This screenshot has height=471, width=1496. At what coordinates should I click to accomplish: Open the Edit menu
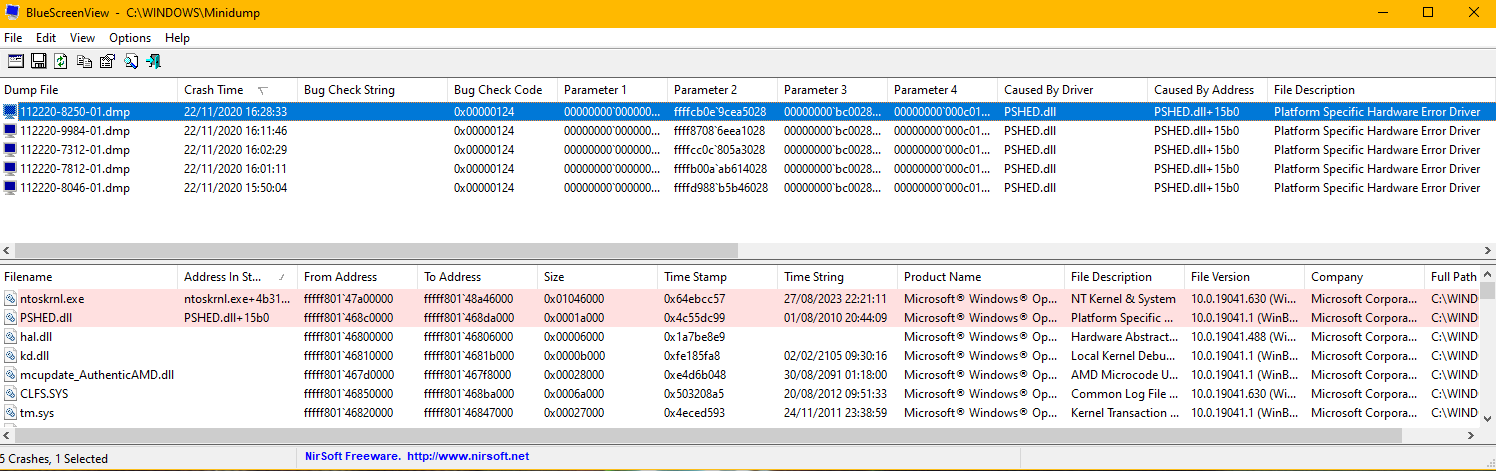(46, 38)
